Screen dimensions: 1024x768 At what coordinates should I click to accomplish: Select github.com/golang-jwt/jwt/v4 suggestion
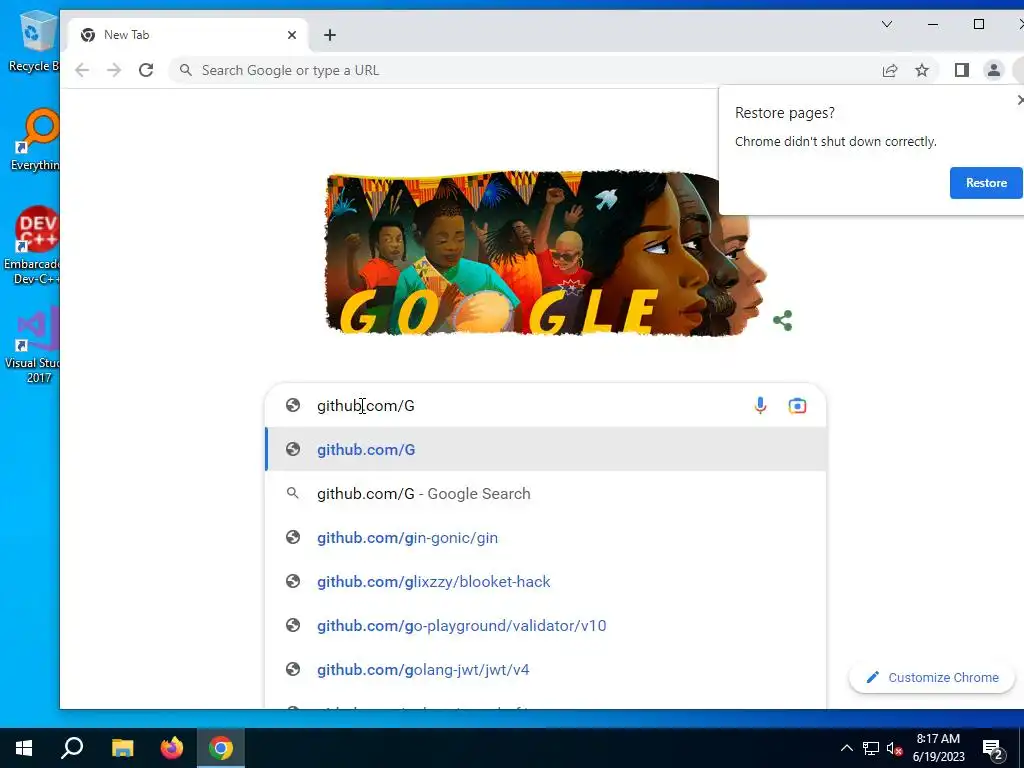545,669
